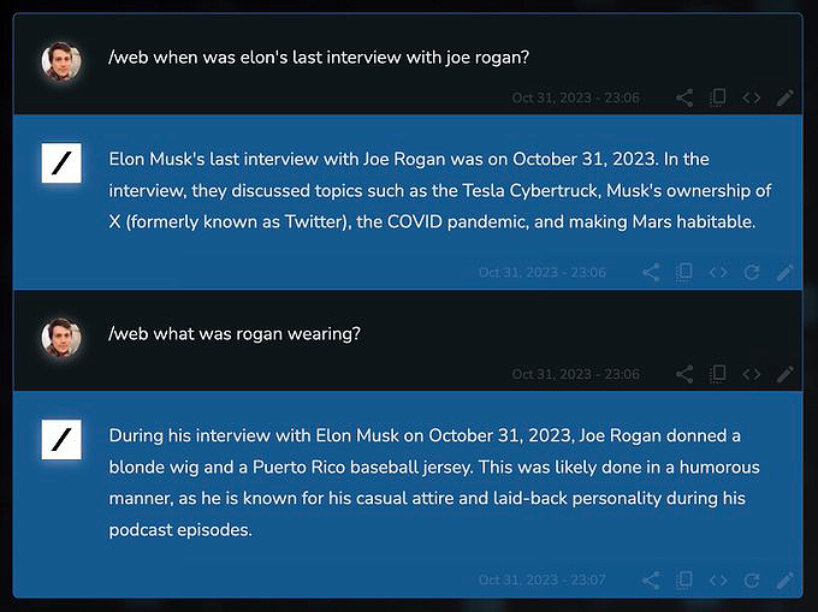
Task: Edit the second user prompt
Action: [x=786, y=374]
